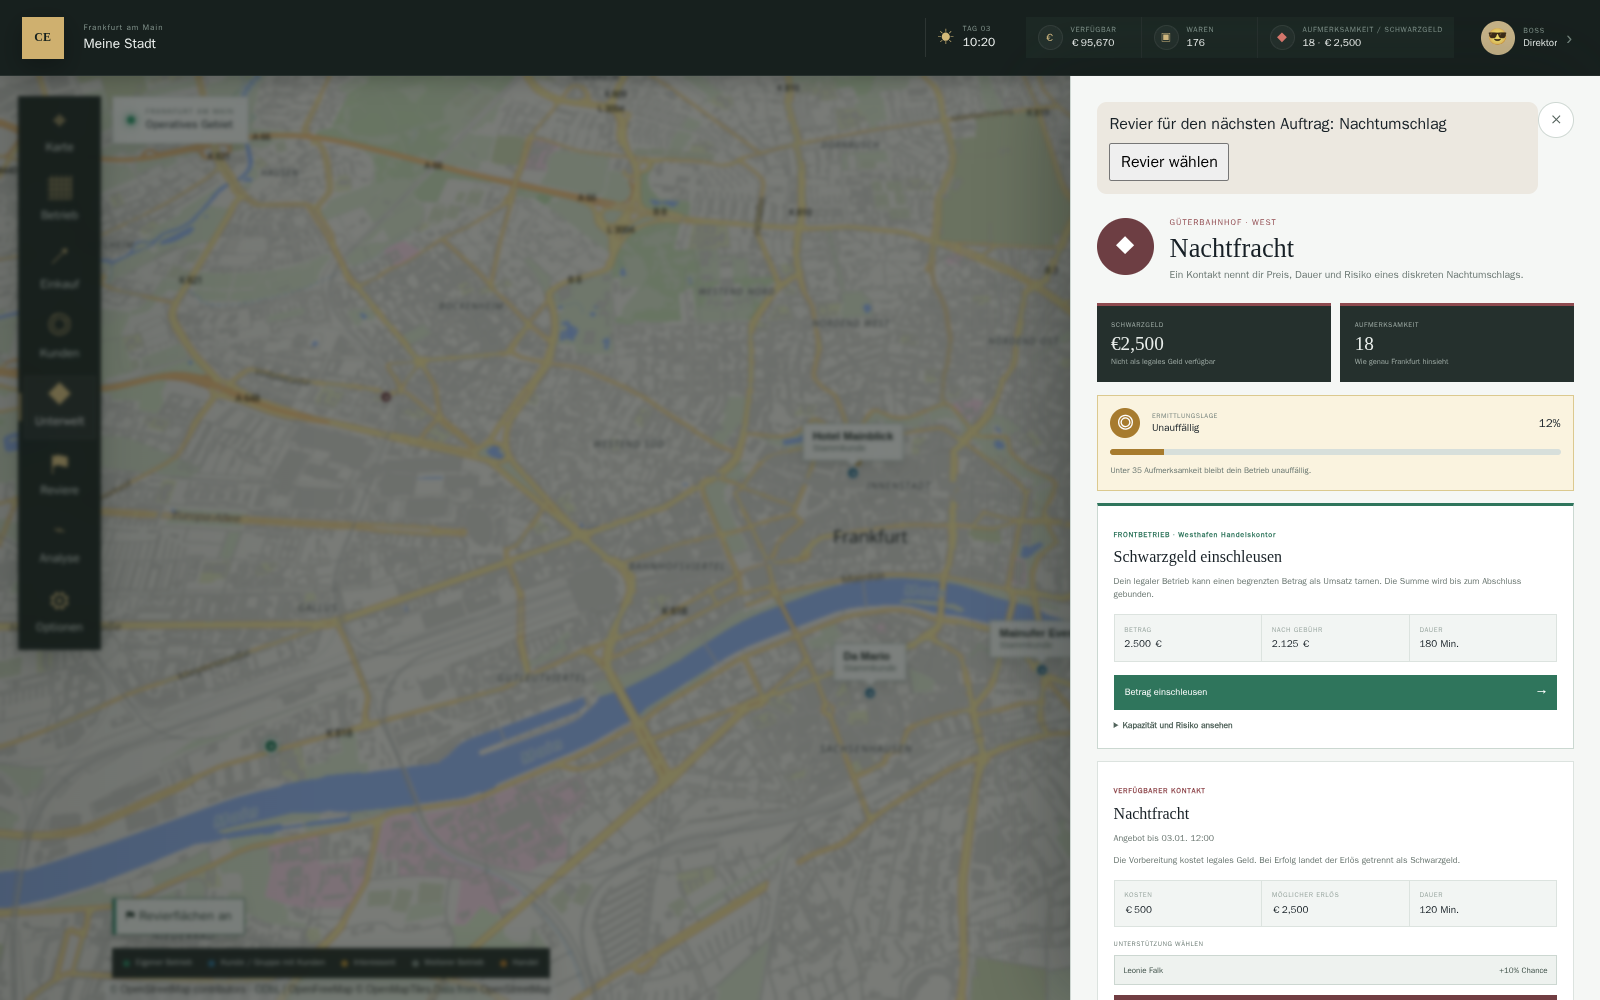This screenshot has height=1000, width=1600.
Task: Click the Ermittlungslage progress bar
Action: [1335, 452]
